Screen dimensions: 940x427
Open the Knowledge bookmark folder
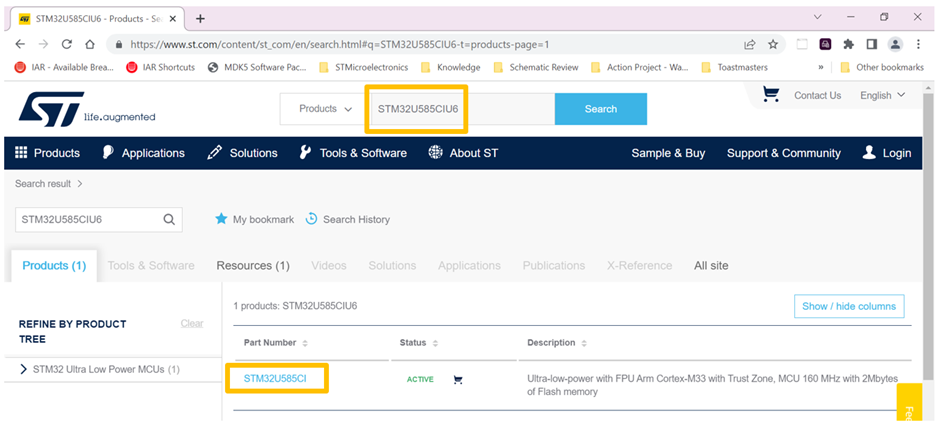point(451,67)
